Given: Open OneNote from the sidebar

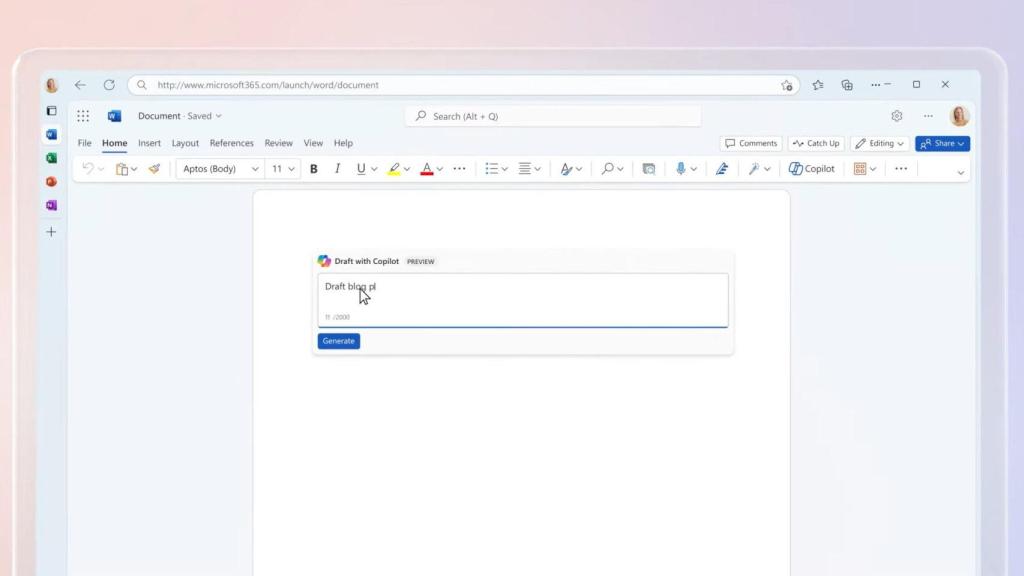Looking at the screenshot, I should [51, 204].
